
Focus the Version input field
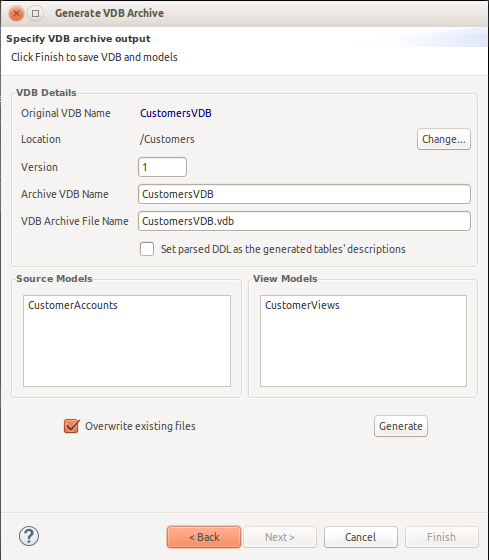pos(163,167)
